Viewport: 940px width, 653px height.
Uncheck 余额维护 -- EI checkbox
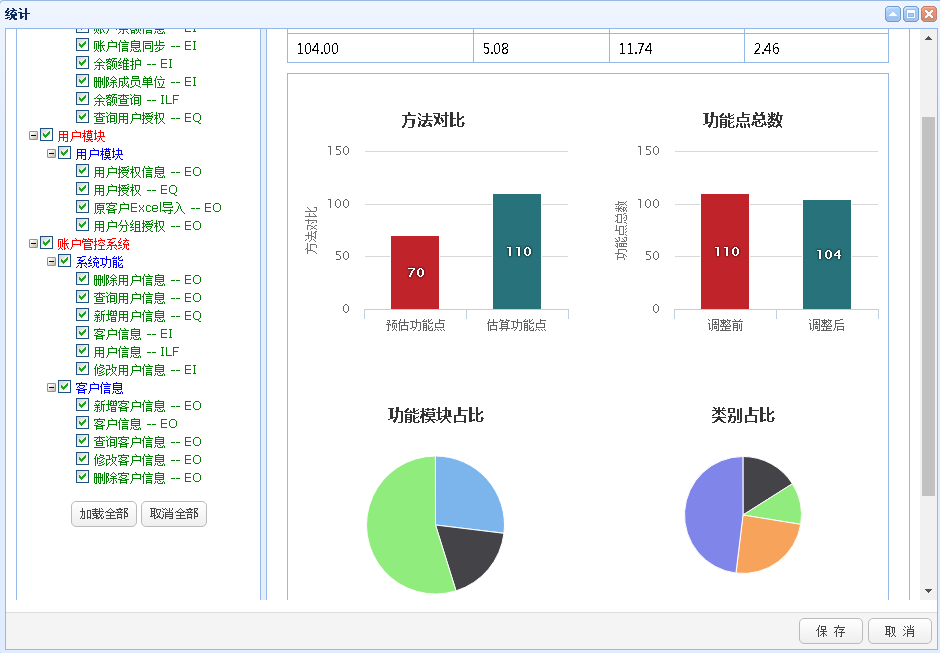click(83, 63)
